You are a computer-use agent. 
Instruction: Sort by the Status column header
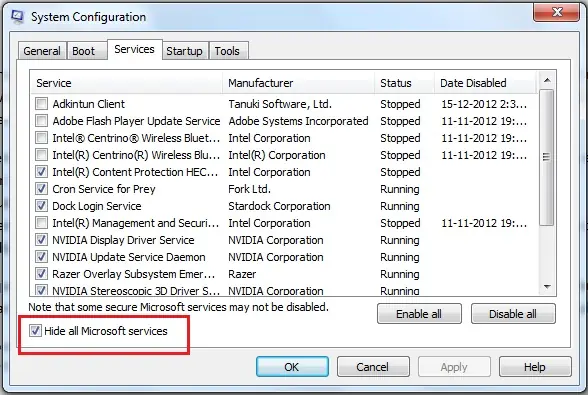coord(404,83)
